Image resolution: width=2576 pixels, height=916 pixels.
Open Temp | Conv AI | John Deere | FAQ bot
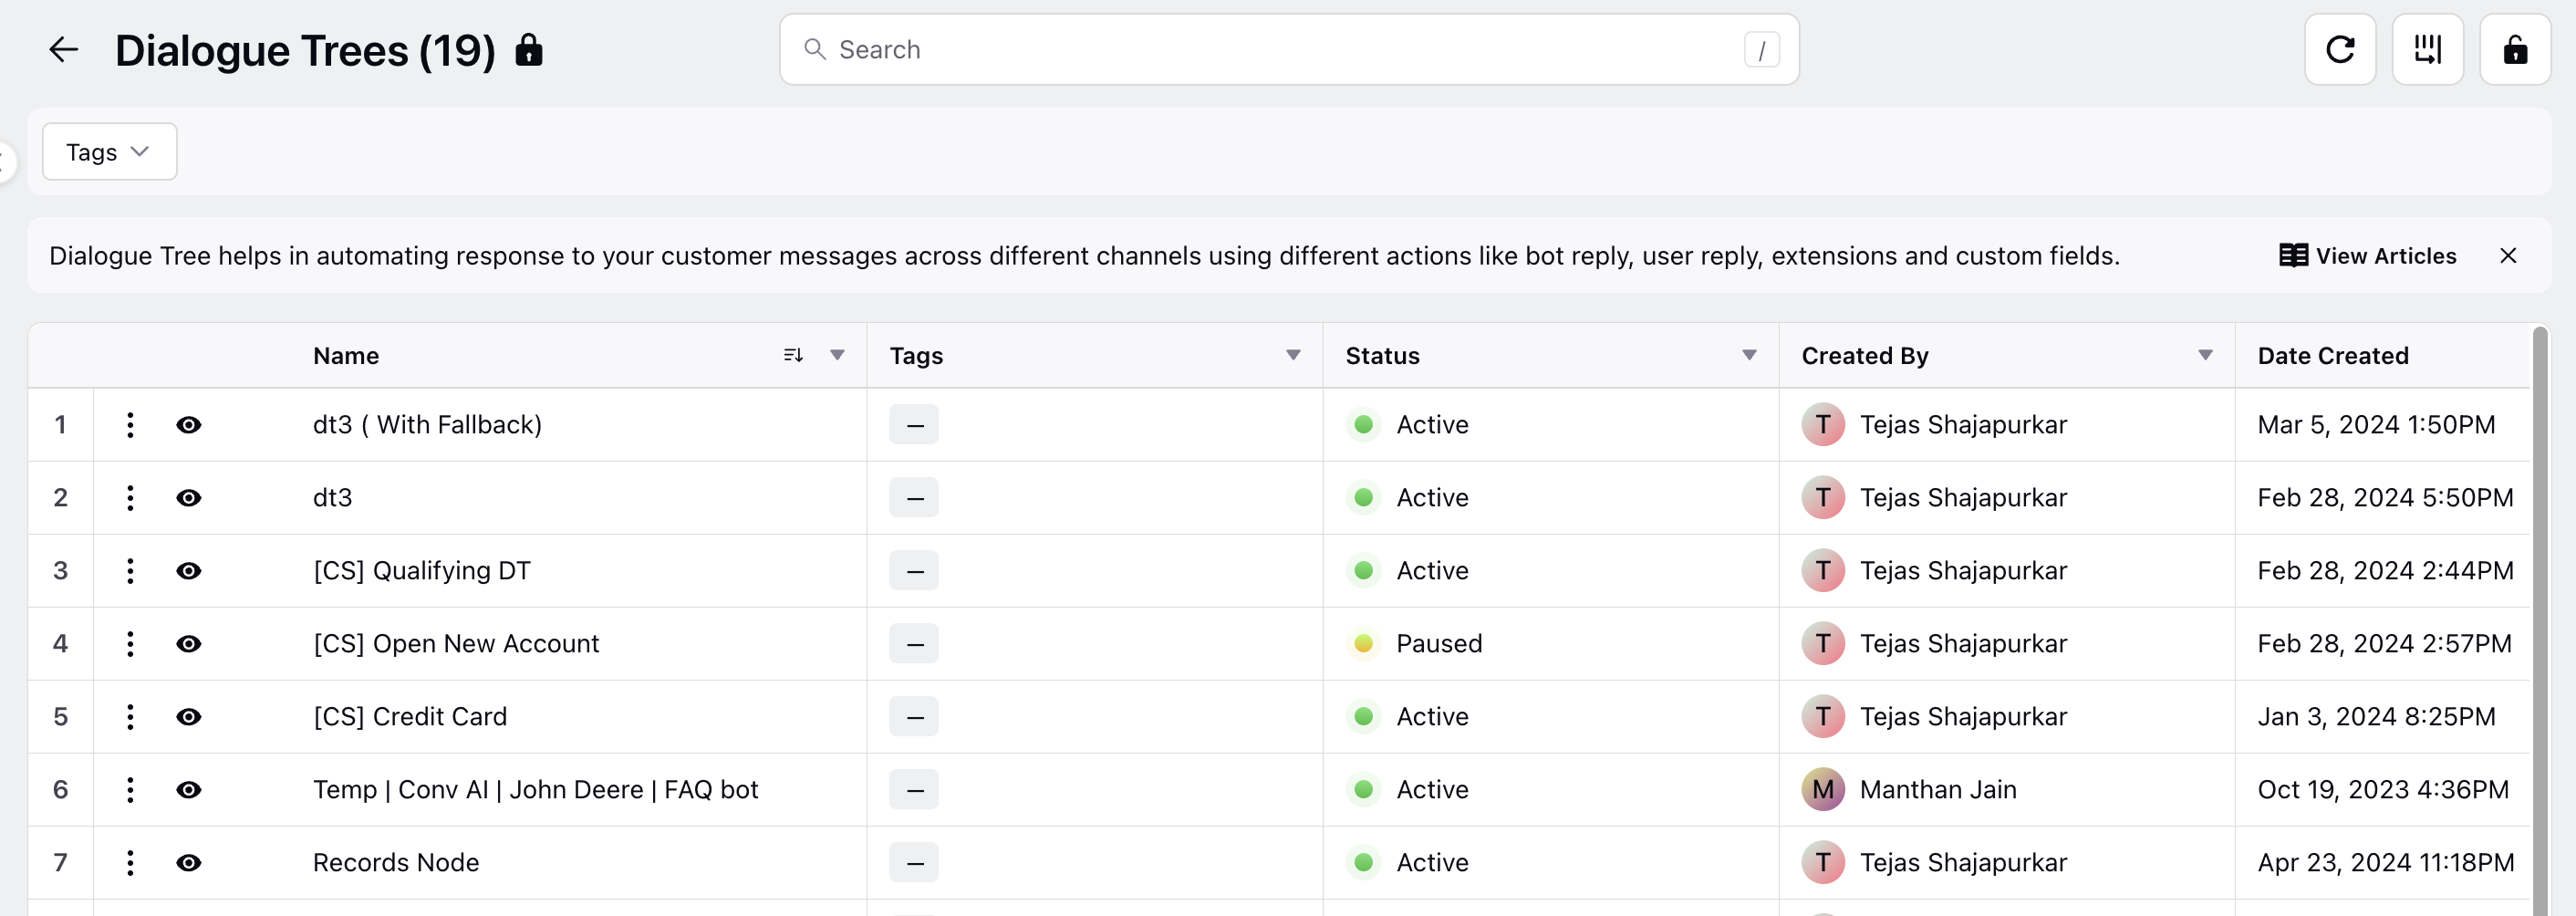pos(535,790)
